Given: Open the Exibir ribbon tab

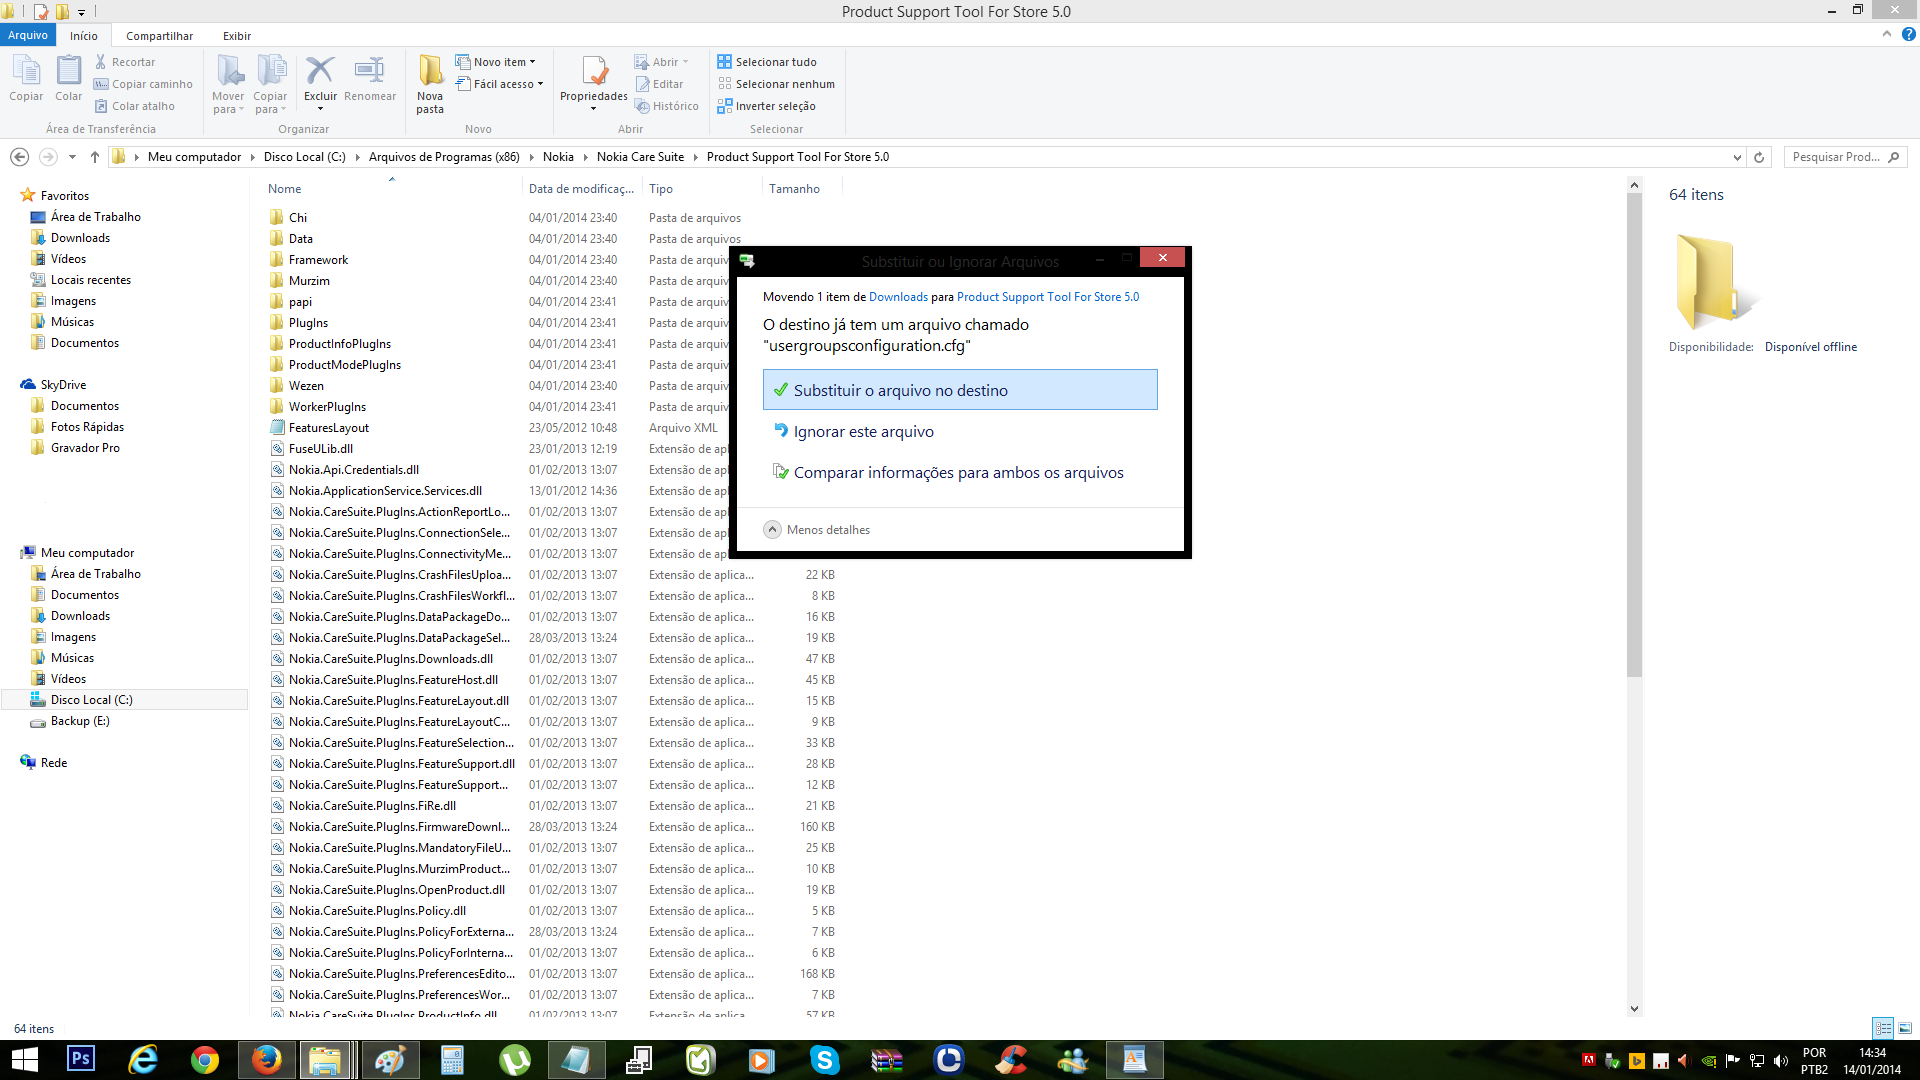Looking at the screenshot, I should pyautogui.click(x=237, y=36).
